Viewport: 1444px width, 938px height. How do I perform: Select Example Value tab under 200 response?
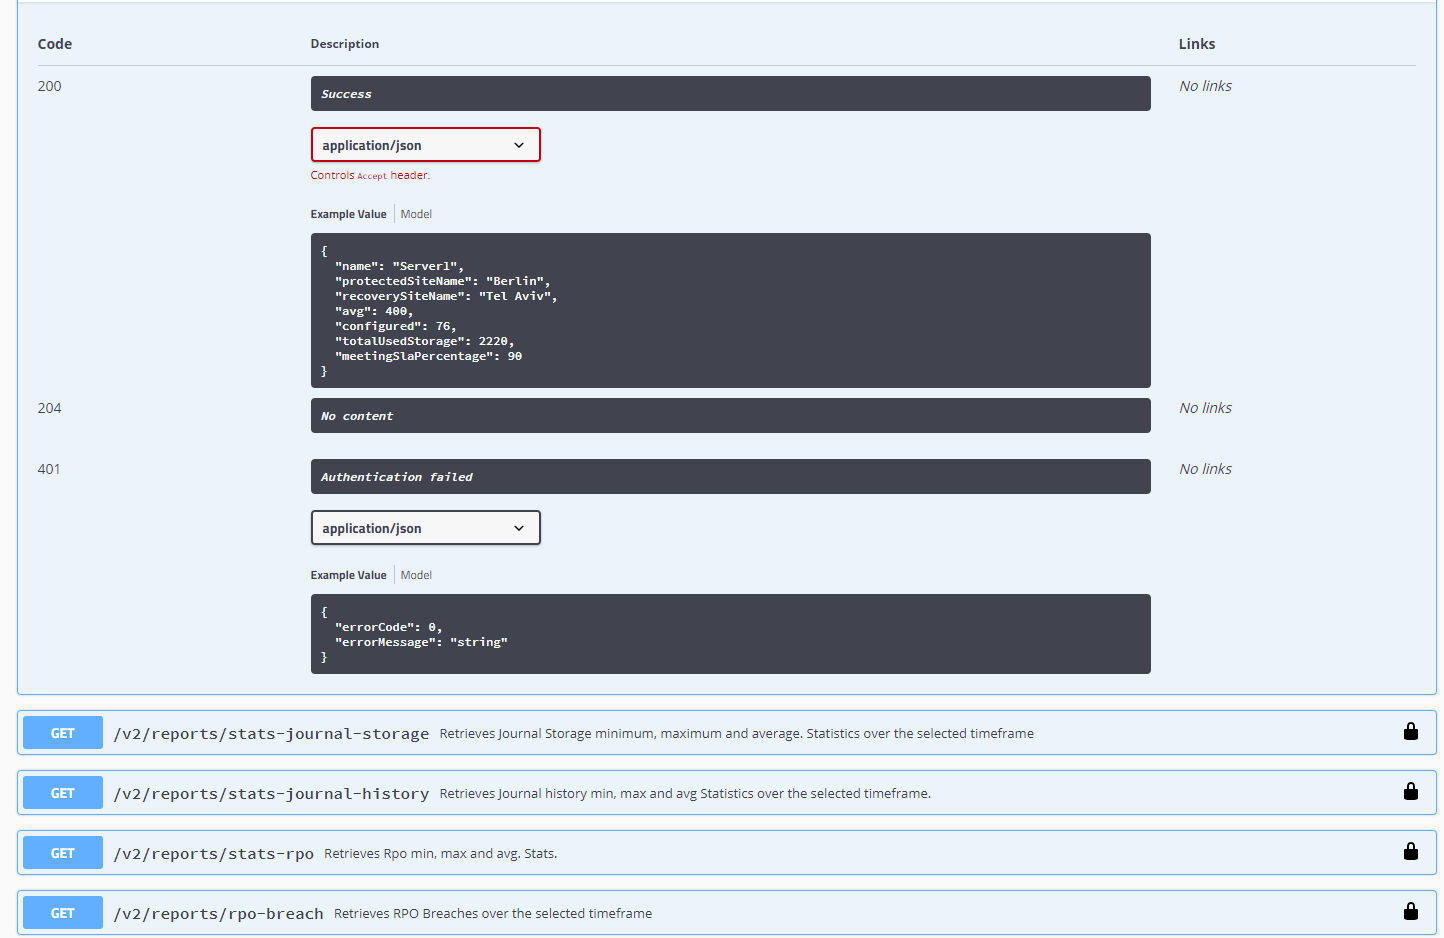coord(348,214)
